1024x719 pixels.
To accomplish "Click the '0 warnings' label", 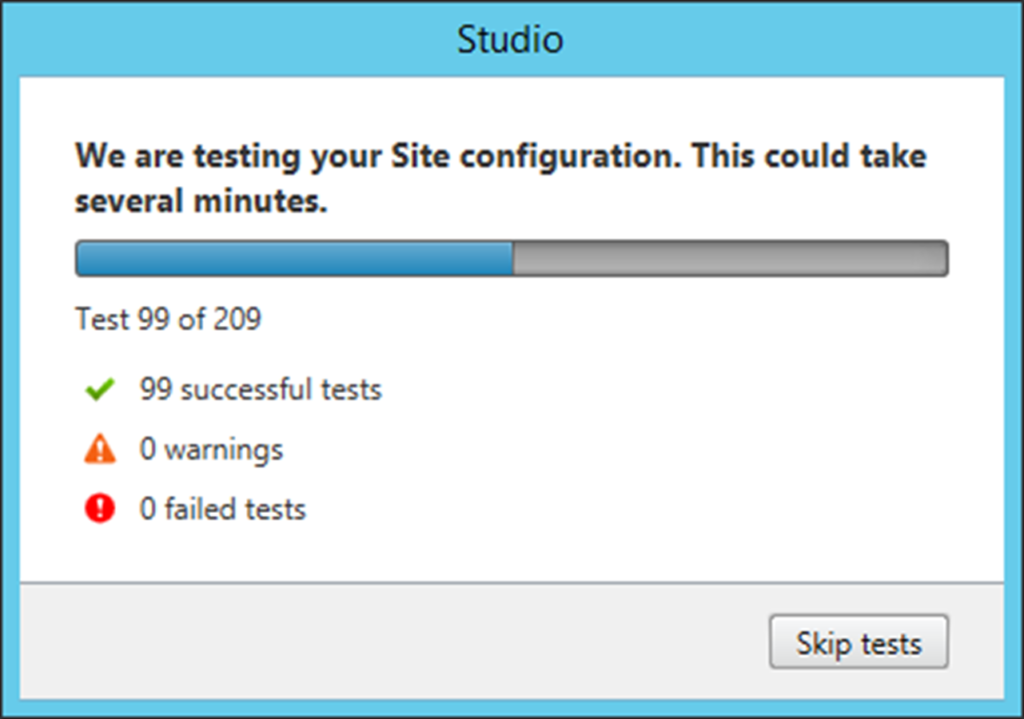I will [x=212, y=449].
